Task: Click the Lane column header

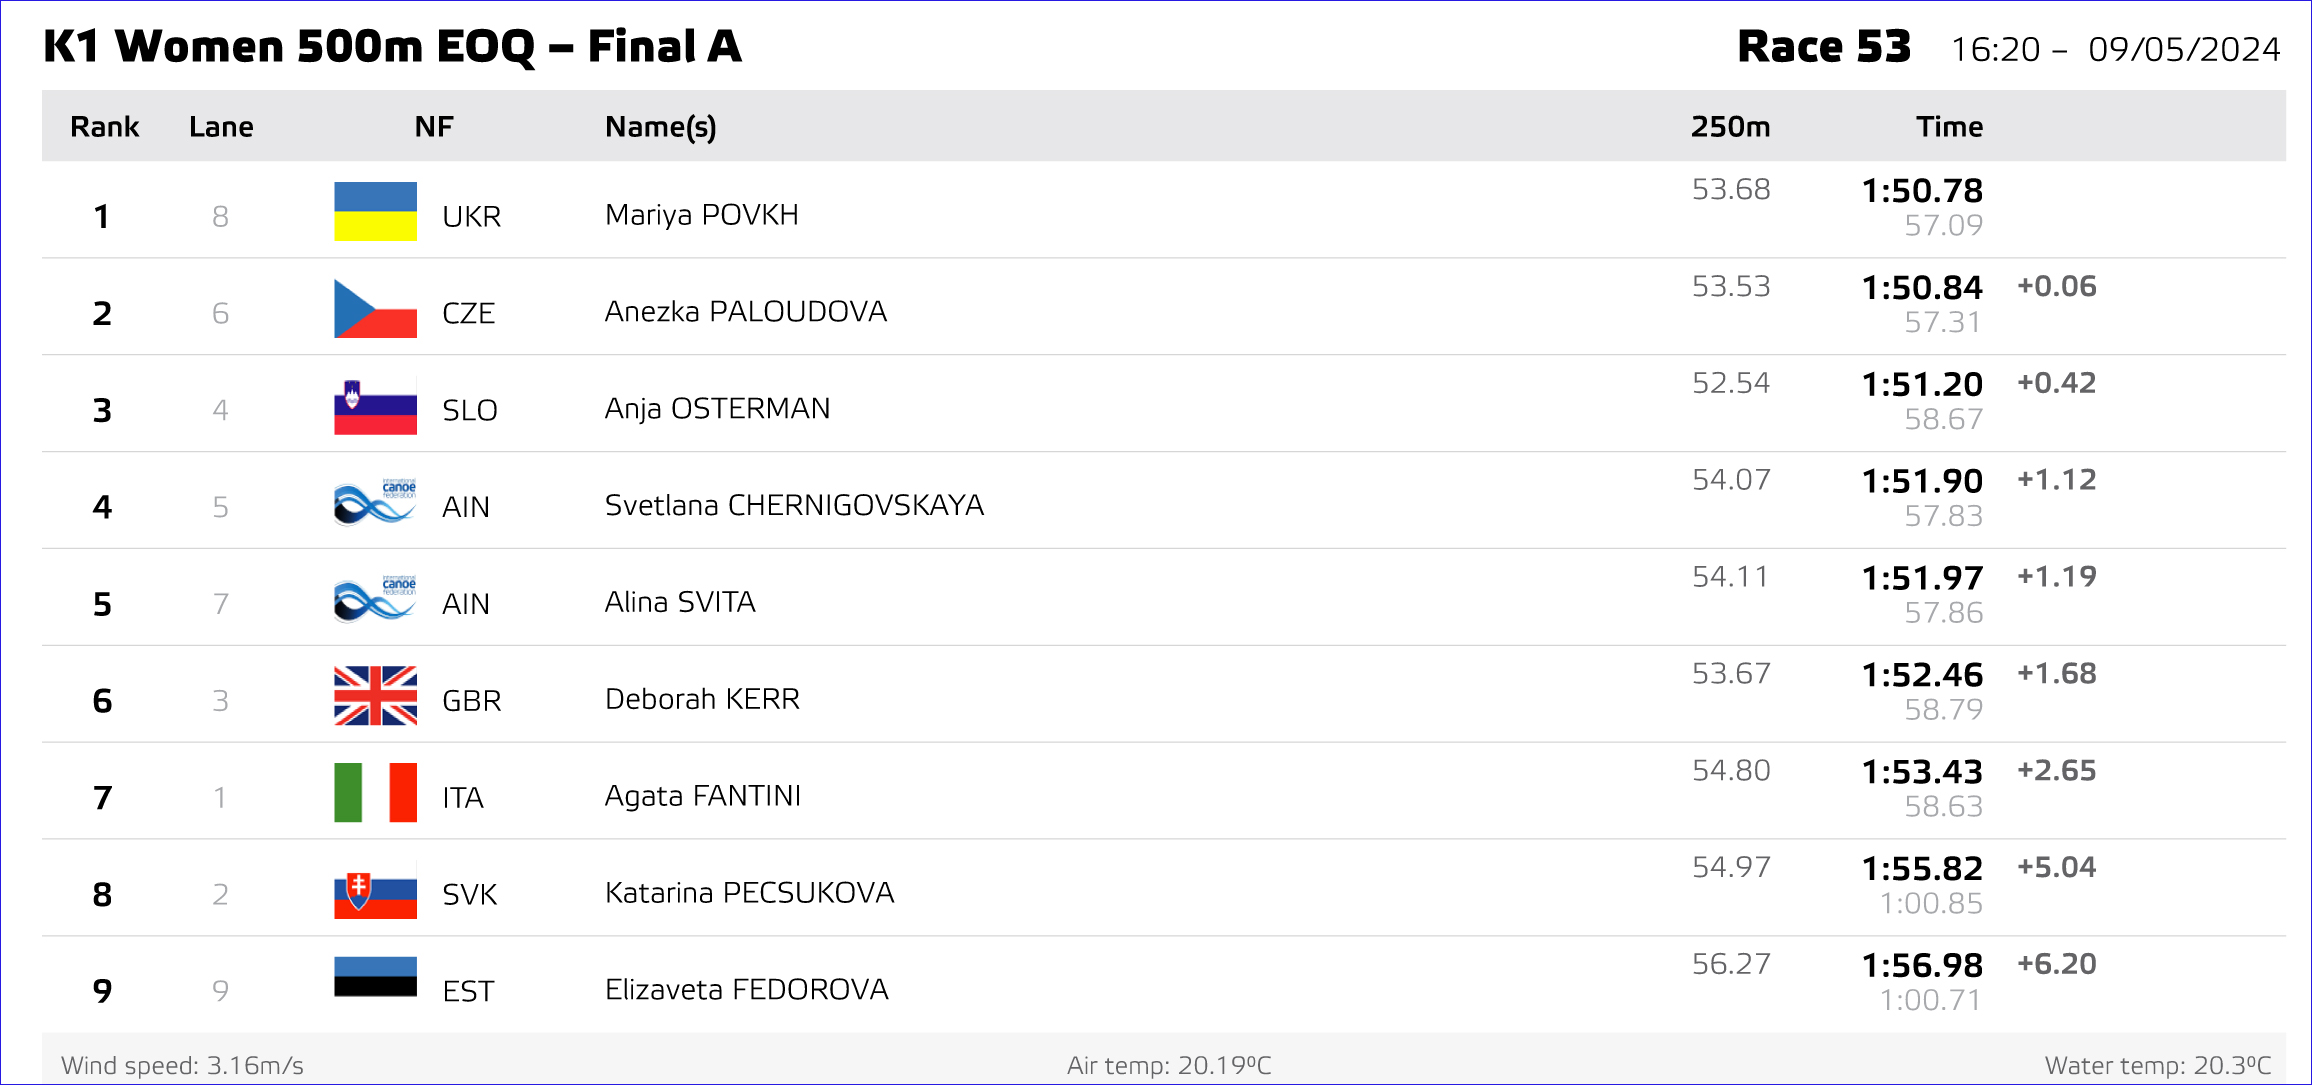Action: pos(221,127)
